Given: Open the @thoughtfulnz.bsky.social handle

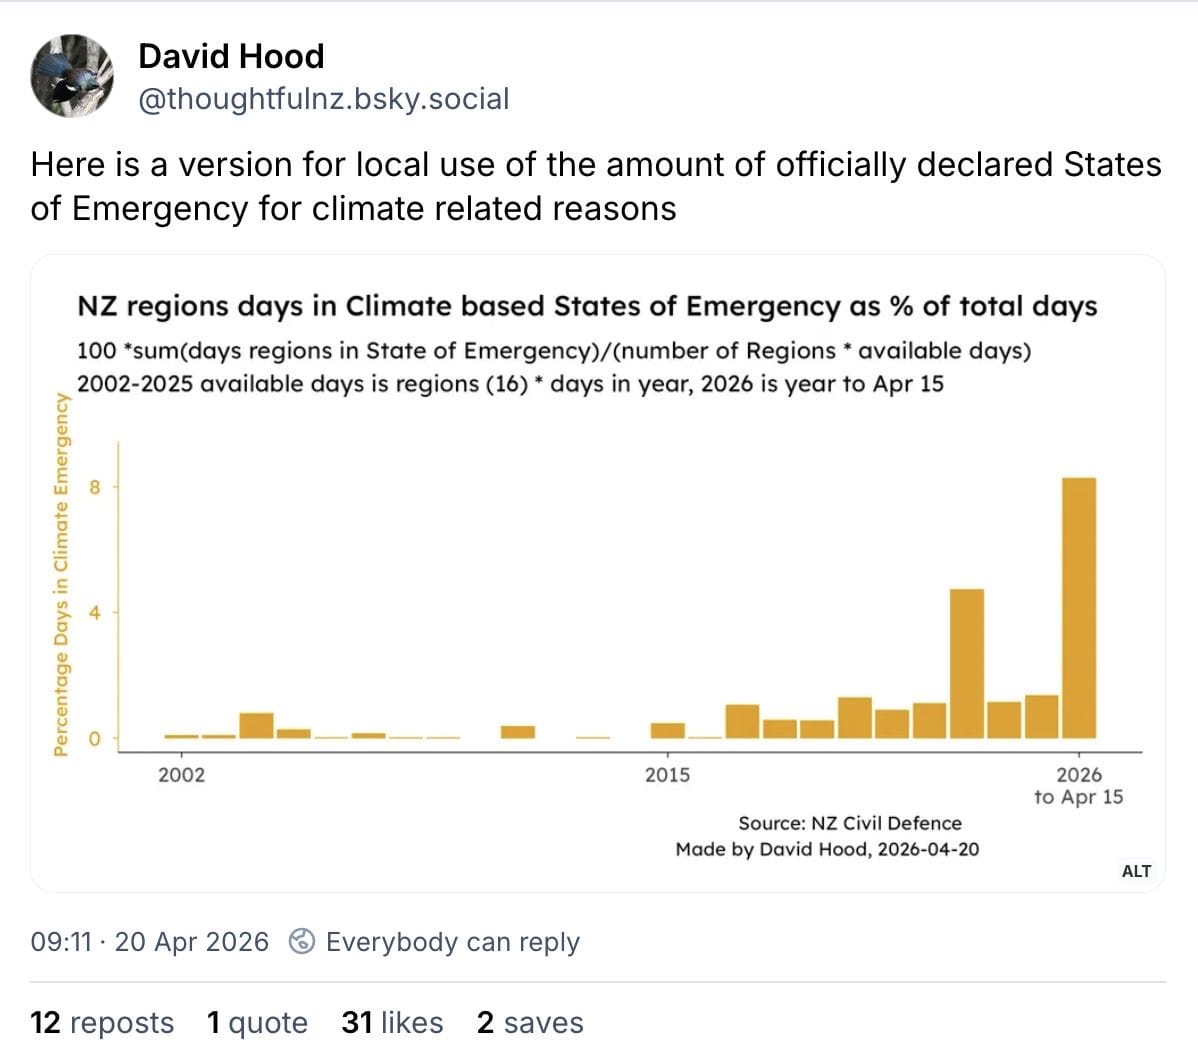Looking at the screenshot, I should coord(323,99).
